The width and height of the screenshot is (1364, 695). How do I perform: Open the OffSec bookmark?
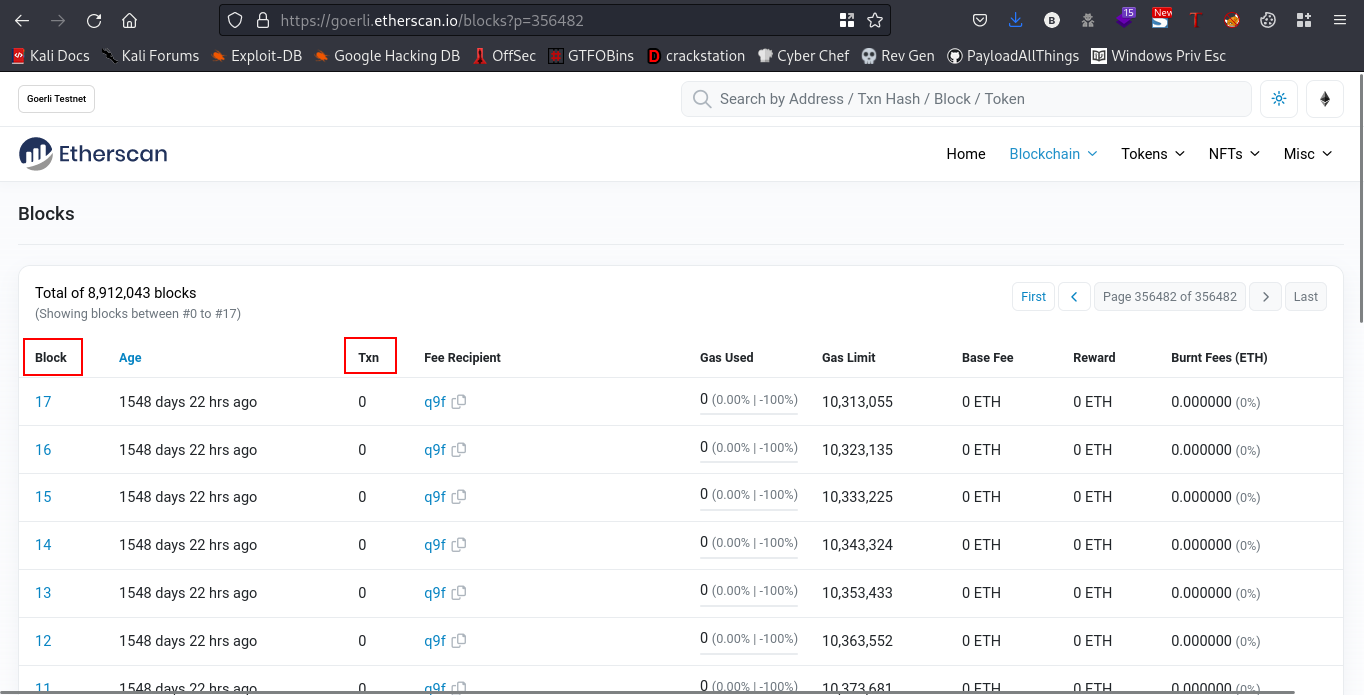504,56
